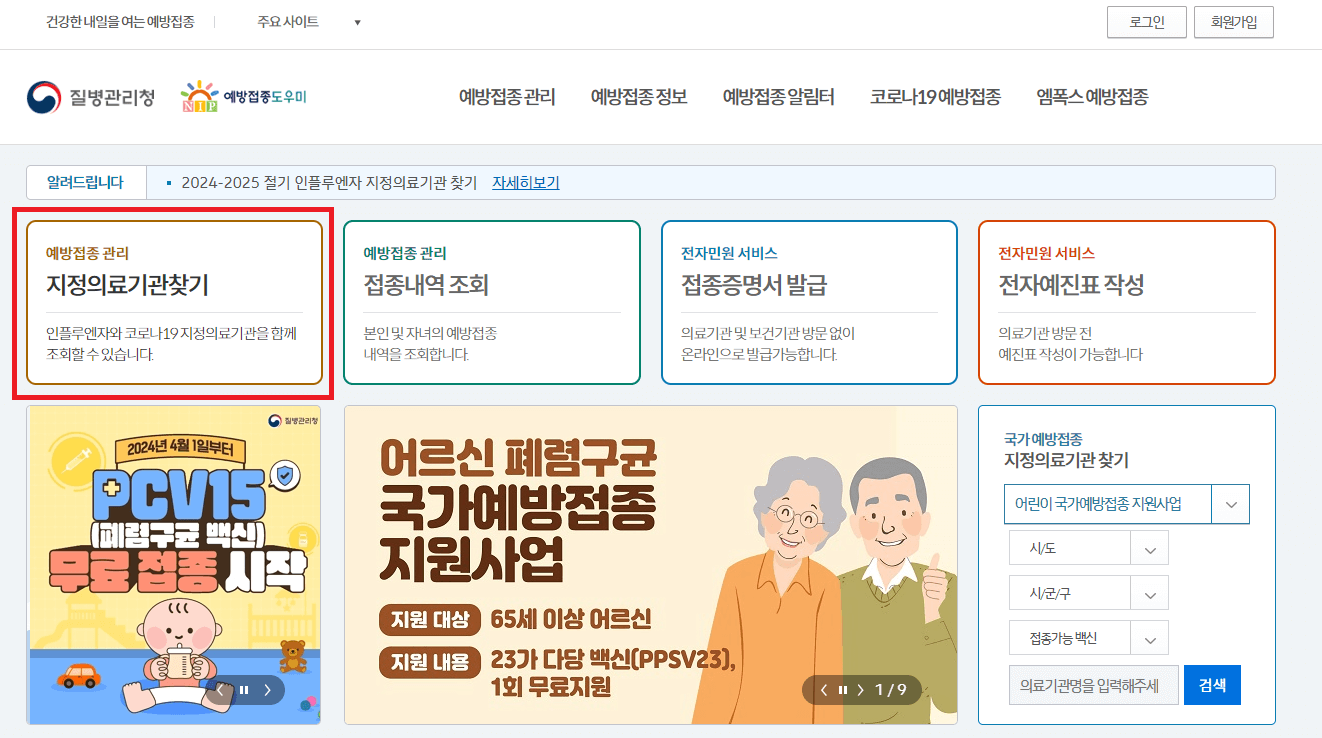Screen dimensions: 1322x738
Task: Show next slide of 폐렴구균 banner
Action: 859,689
